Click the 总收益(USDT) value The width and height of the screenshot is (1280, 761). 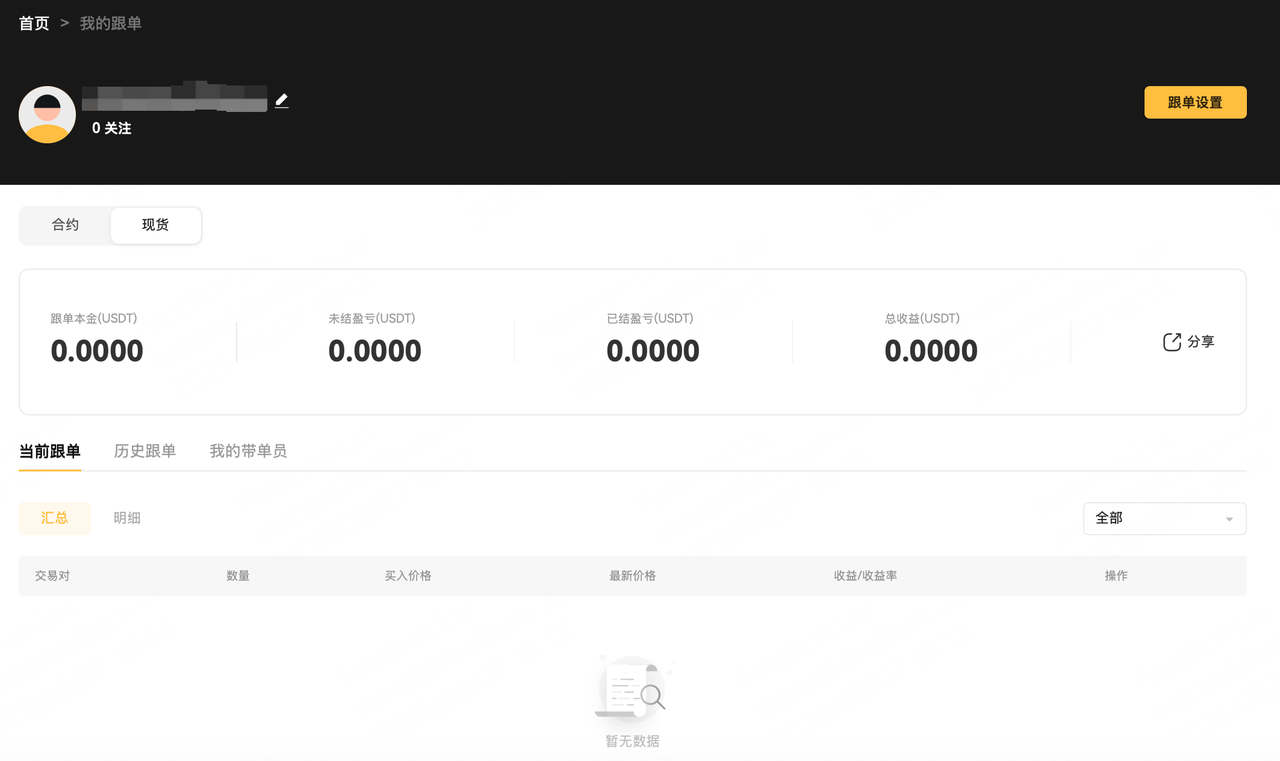click(930, 351)
